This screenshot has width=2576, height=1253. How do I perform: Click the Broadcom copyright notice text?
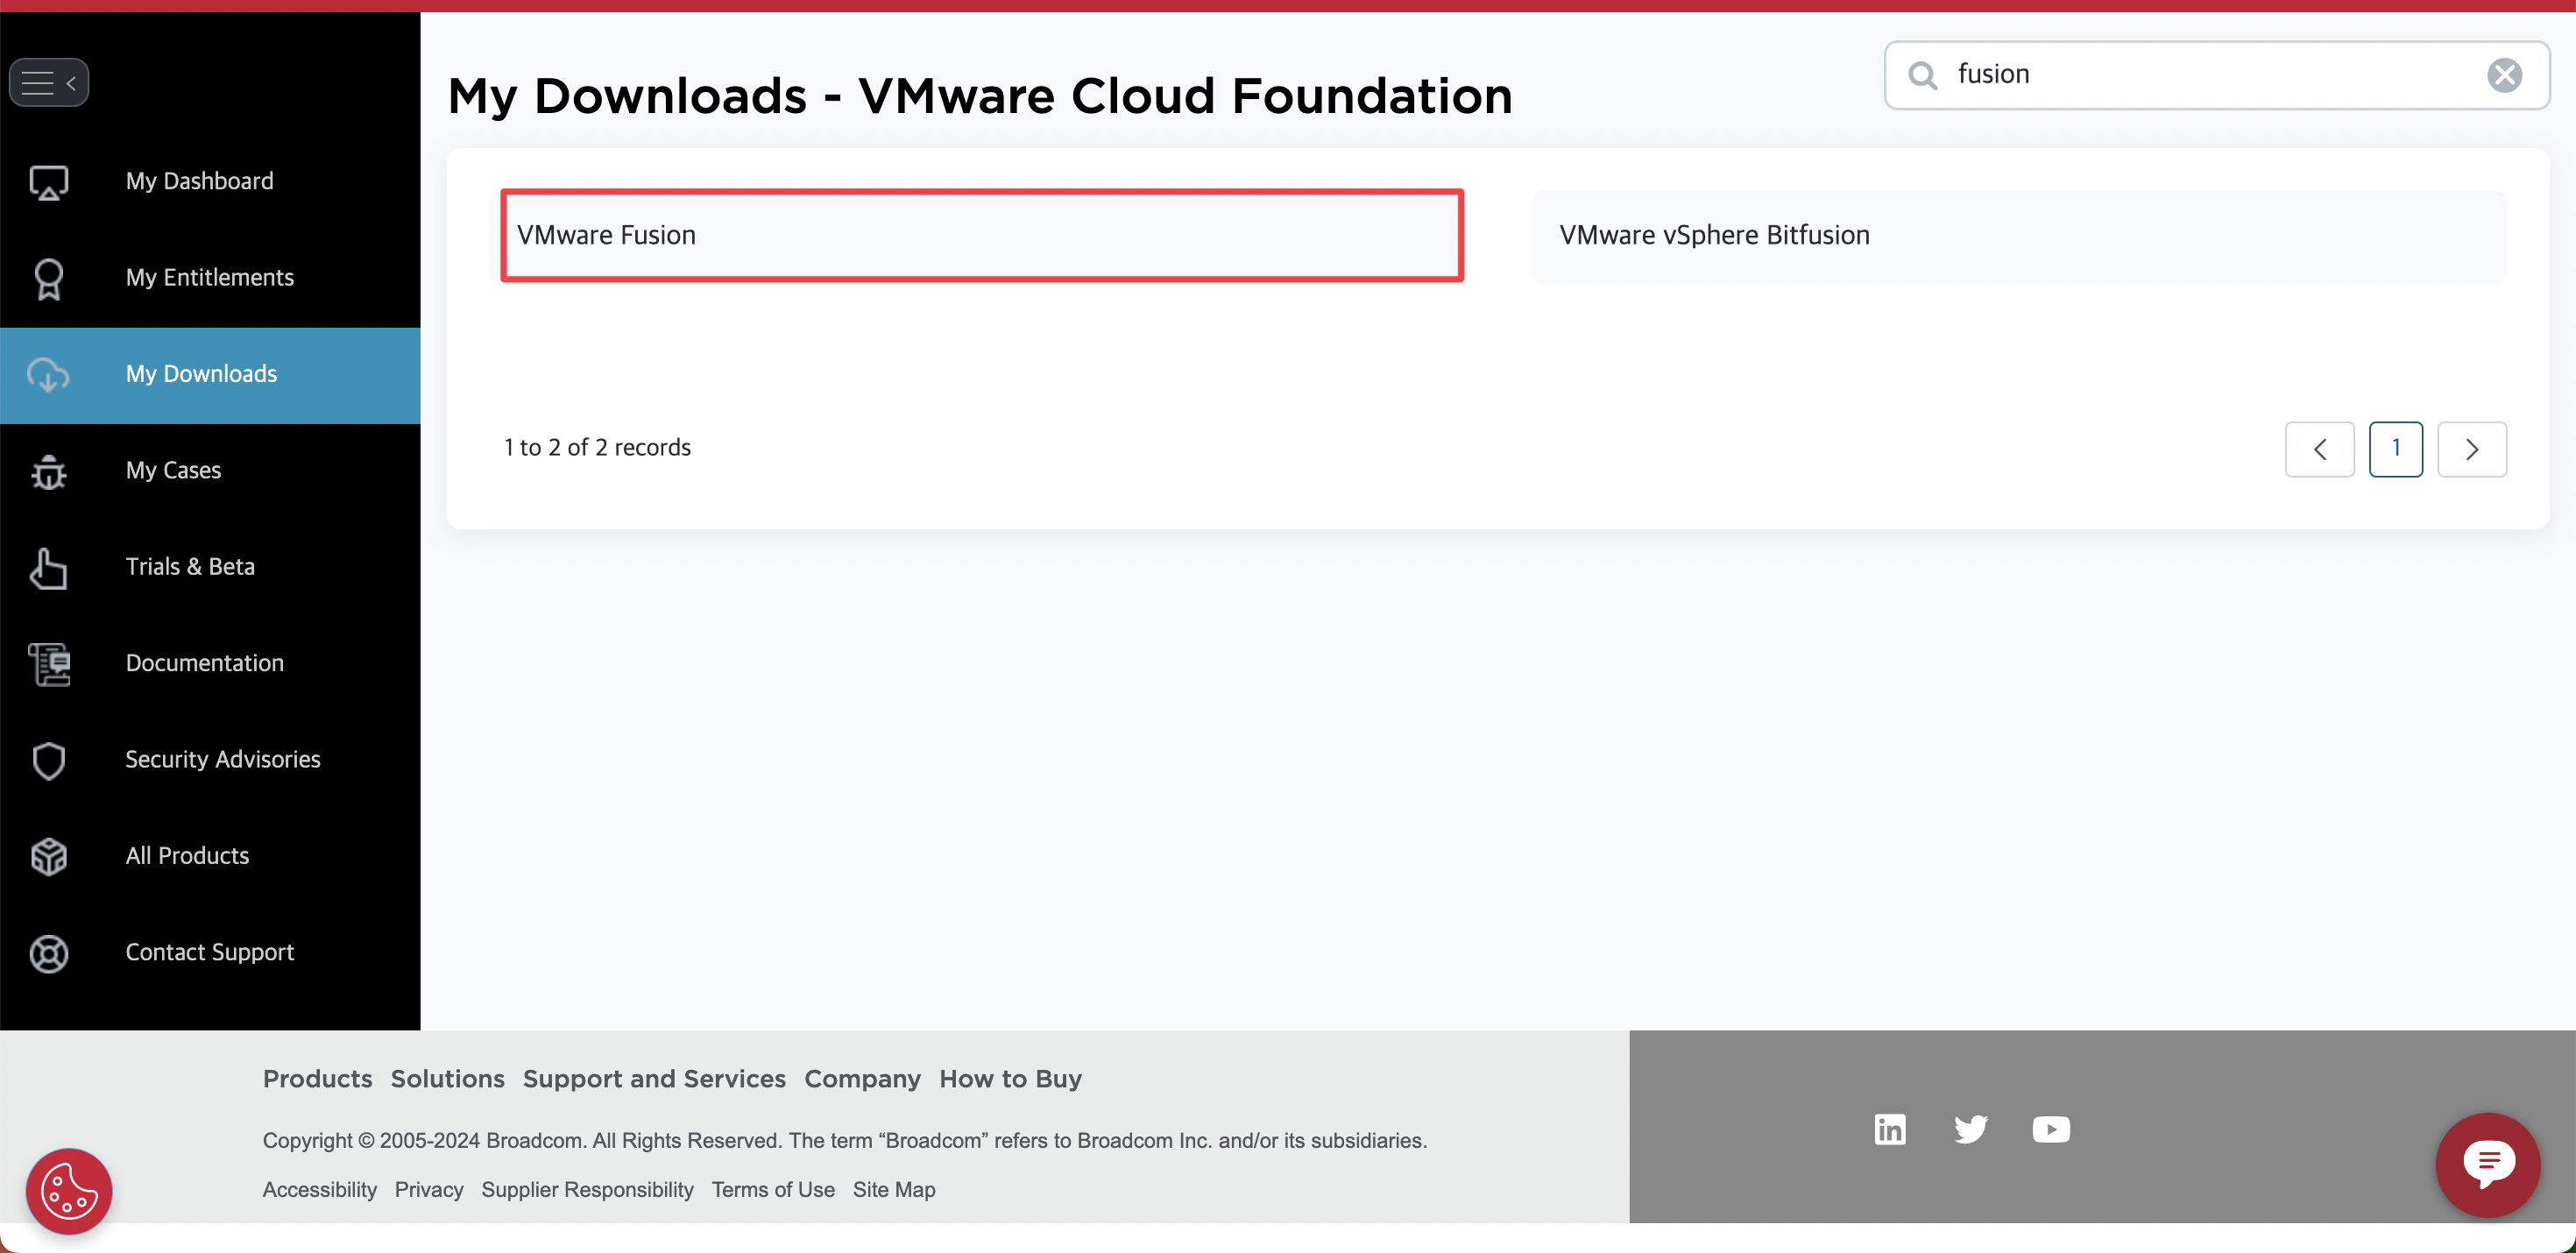click(x=844, y=1140)
